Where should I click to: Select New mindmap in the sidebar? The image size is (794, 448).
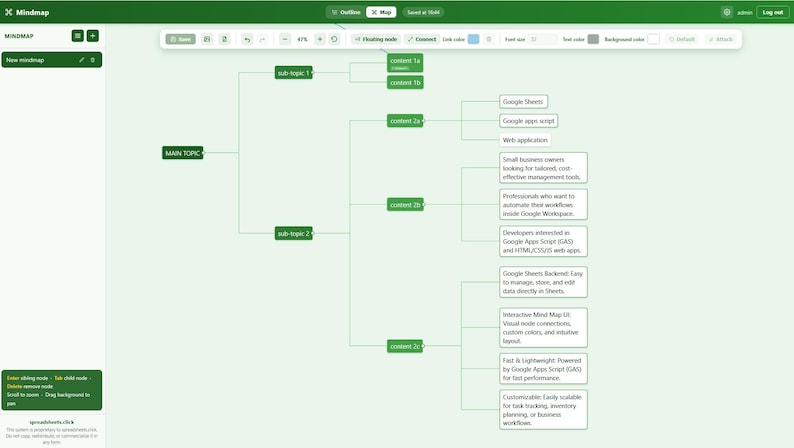[52, 60]
